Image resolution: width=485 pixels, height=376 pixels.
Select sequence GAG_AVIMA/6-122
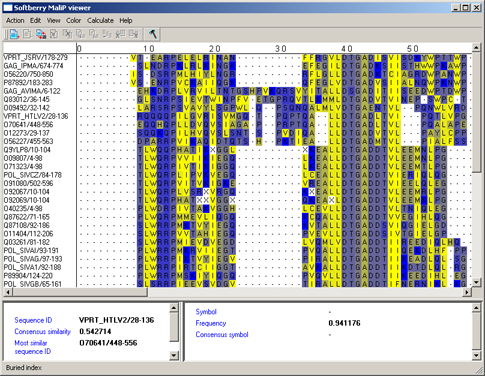(x=32, y=91)
